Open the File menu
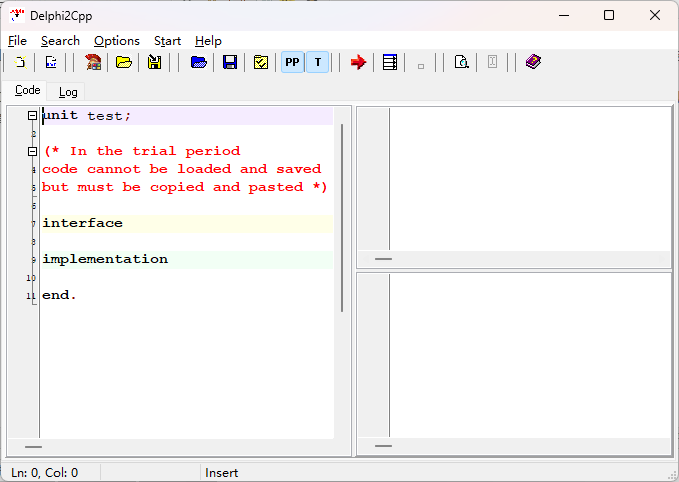679x482 pixels. pyautogui.click(x=17, y=41)
